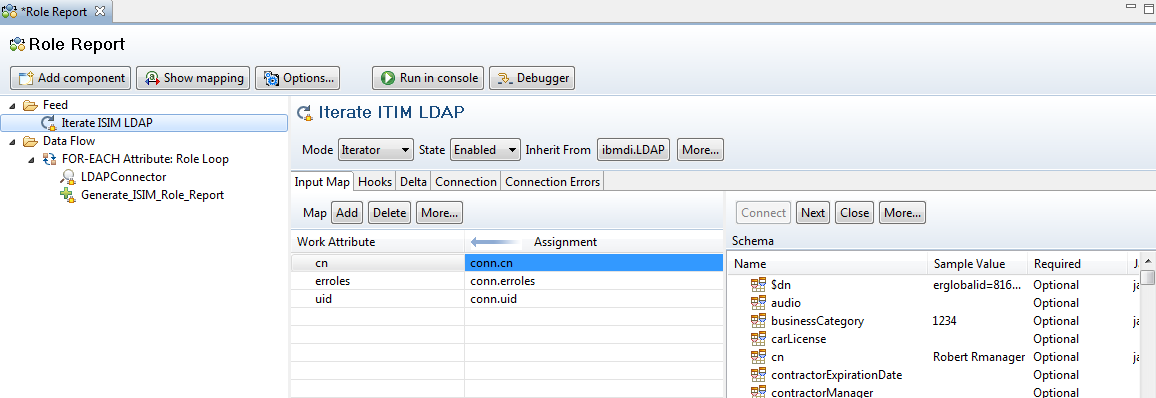Click the $dn schema attribute icon
The width and height of the screenshot is (1156, 398).
(759, 285)
